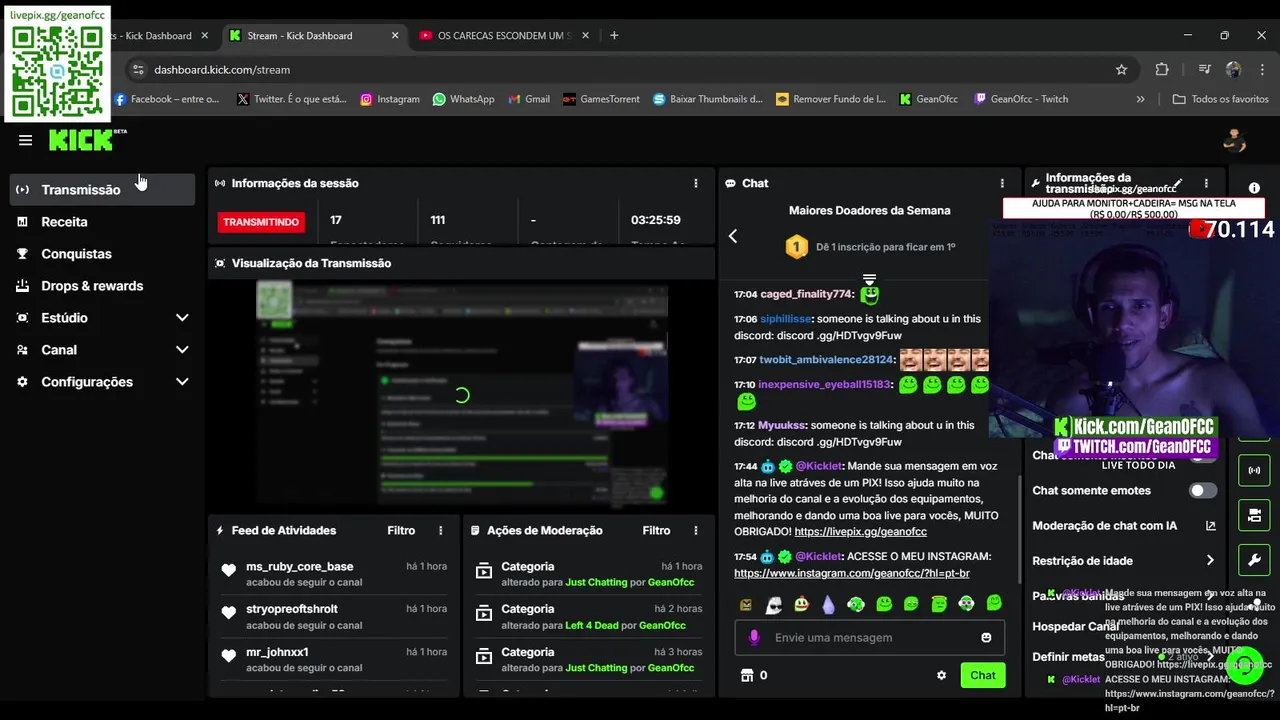Open Filtro in Ações de Moderação

[656, 531]
